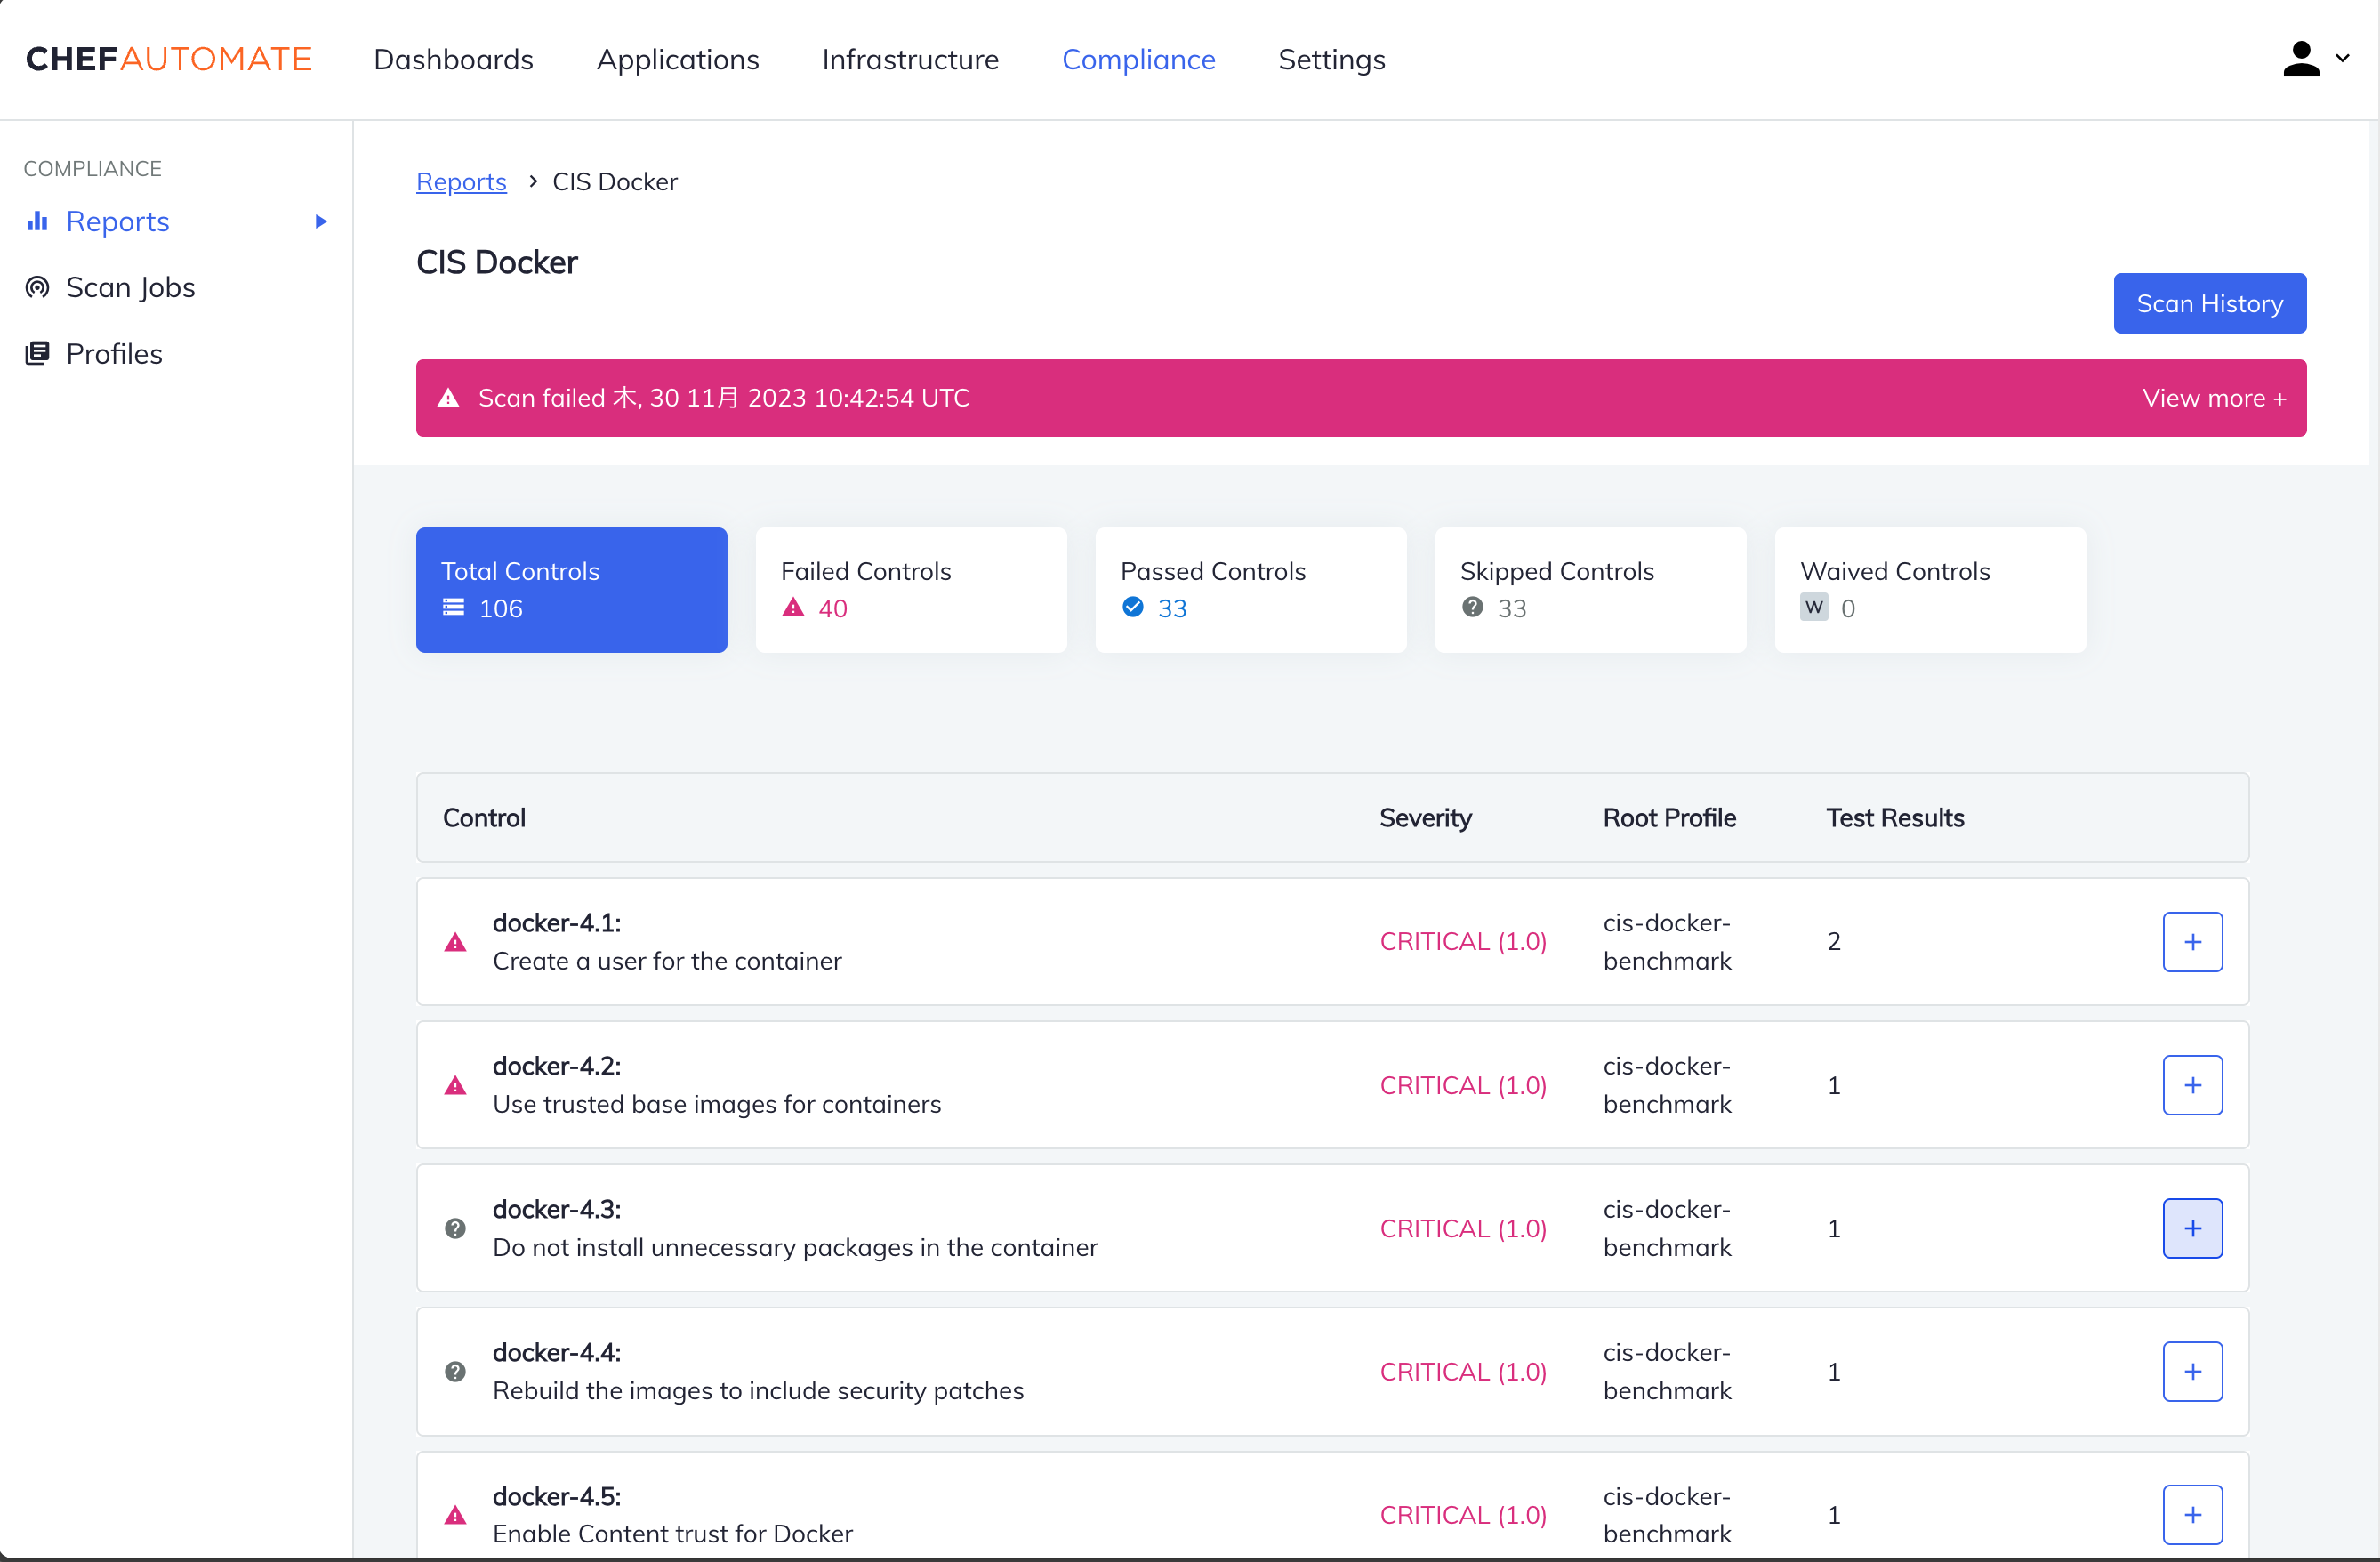2380x1562 pixels.
Task: Click 'Do not install unnecessary packages' description
Action: pyautogui.click(x=795, y=1247)
